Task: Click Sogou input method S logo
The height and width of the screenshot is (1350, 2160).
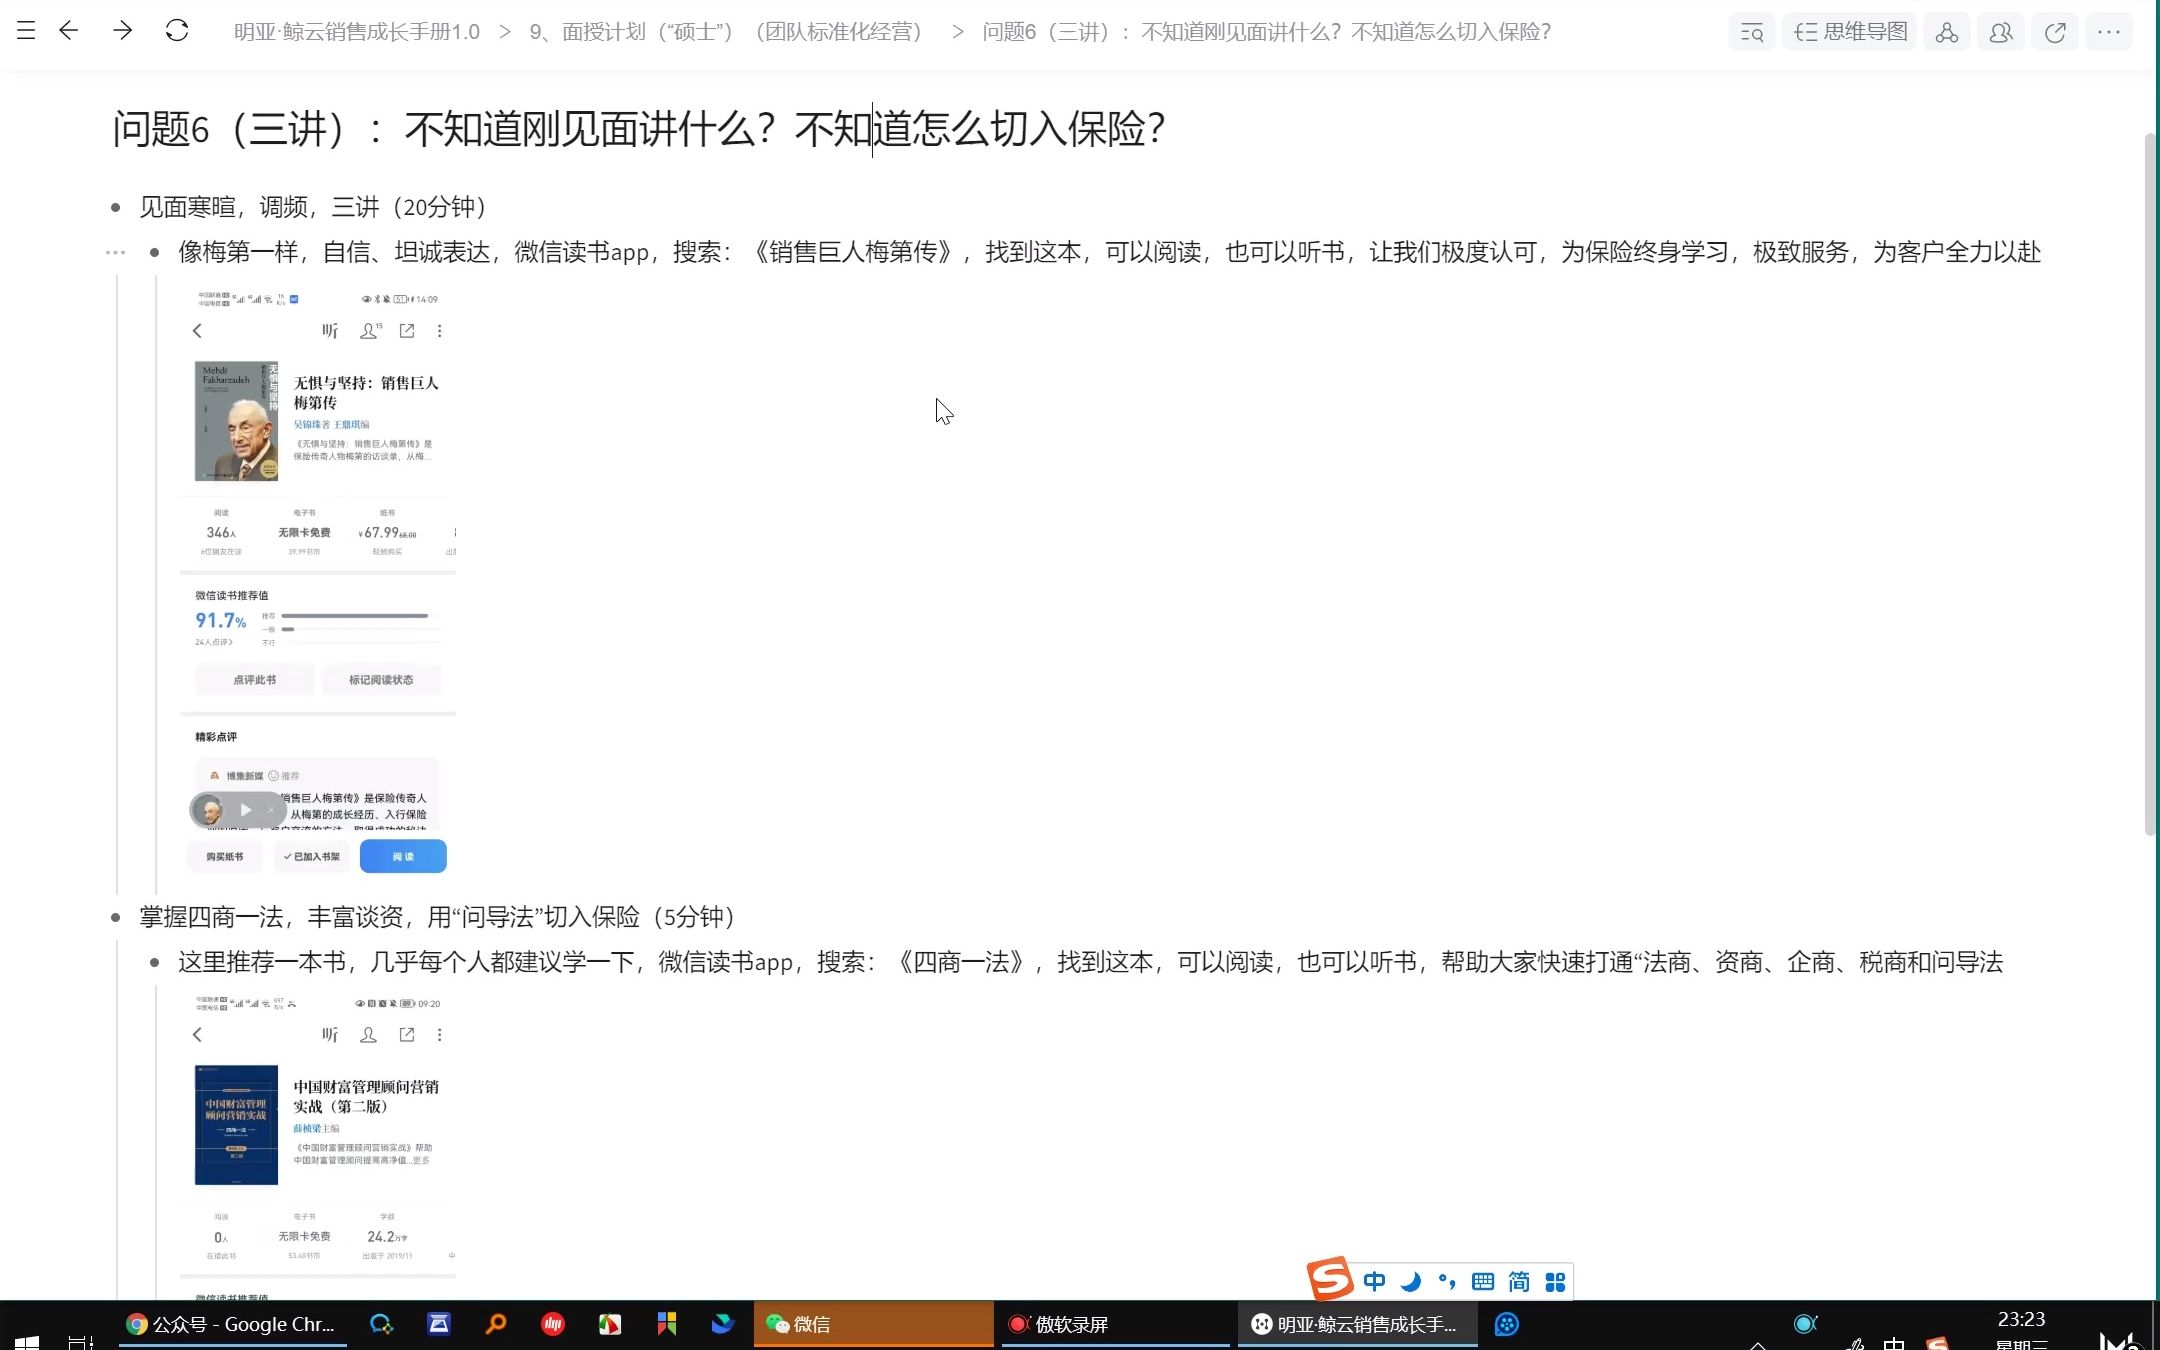Action: click(1331, 1279)
